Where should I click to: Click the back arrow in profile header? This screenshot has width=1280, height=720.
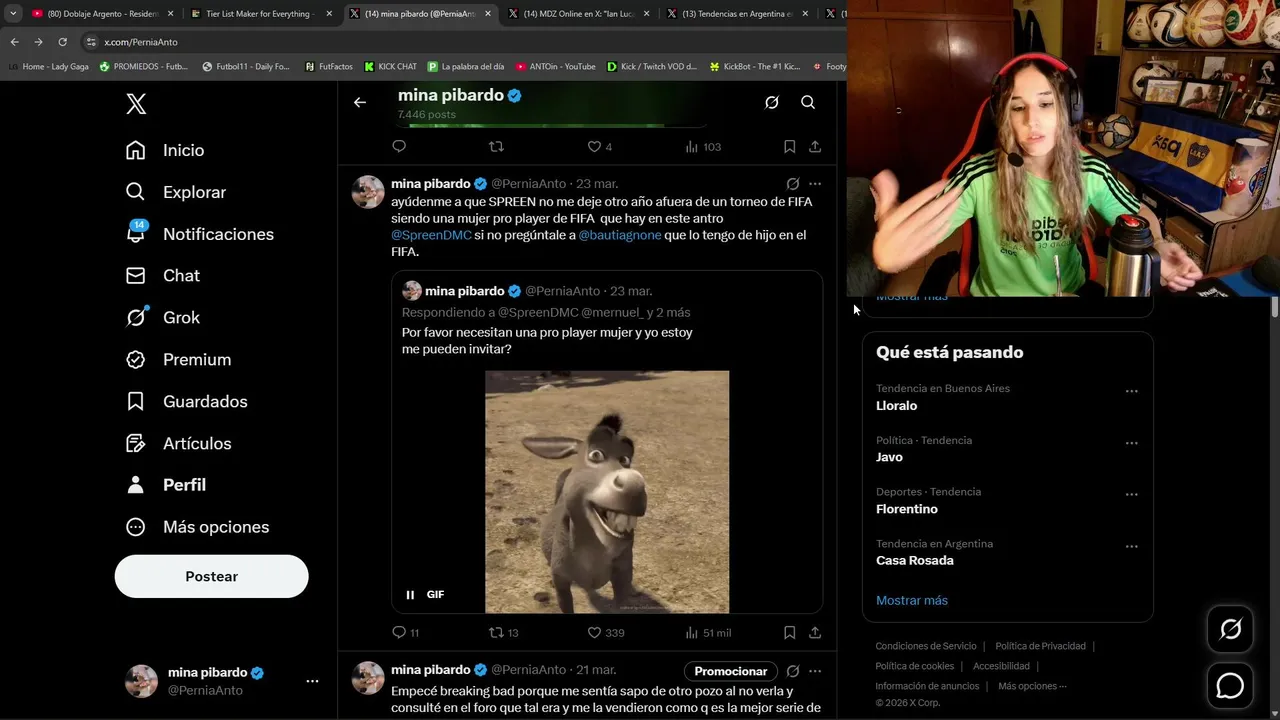click(360, 102)
